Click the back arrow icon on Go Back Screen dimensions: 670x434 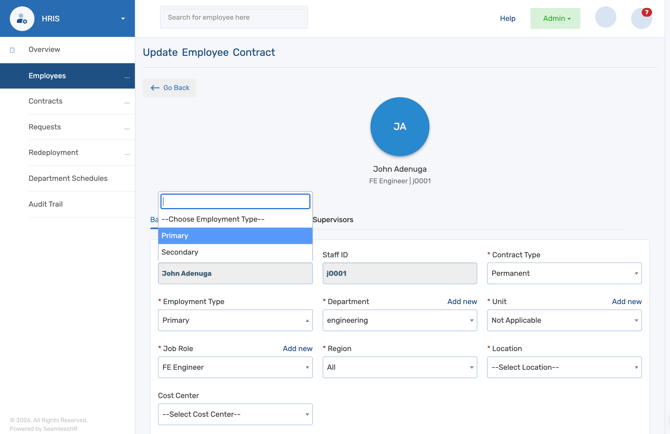[155, 88]
